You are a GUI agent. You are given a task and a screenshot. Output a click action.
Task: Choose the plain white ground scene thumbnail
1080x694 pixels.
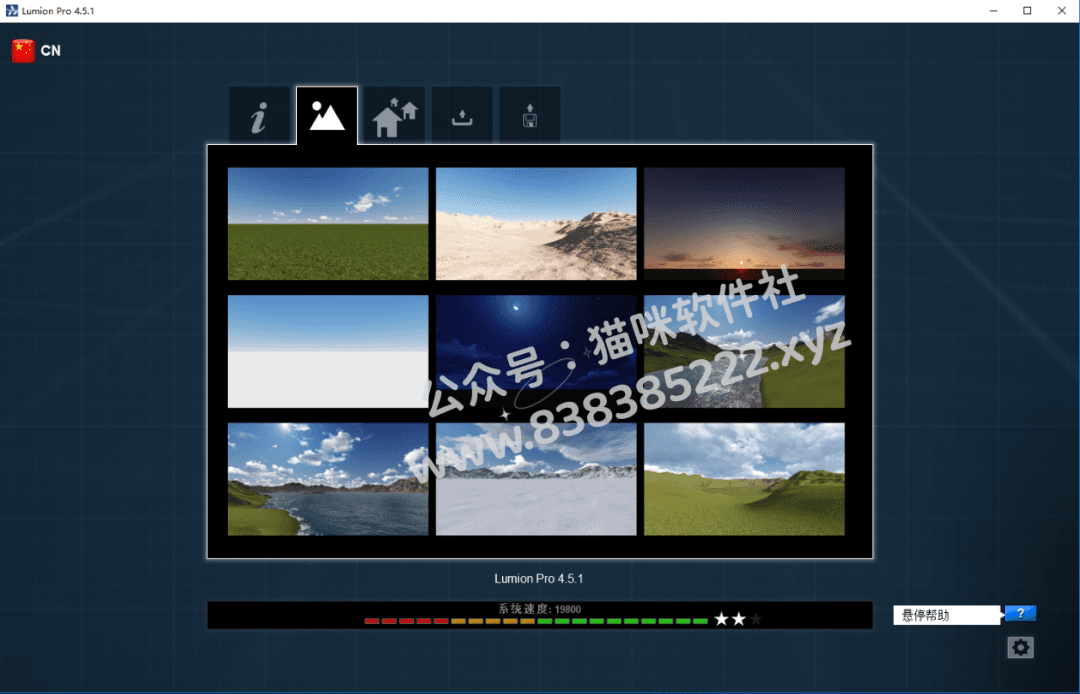(x=328, y=351)
